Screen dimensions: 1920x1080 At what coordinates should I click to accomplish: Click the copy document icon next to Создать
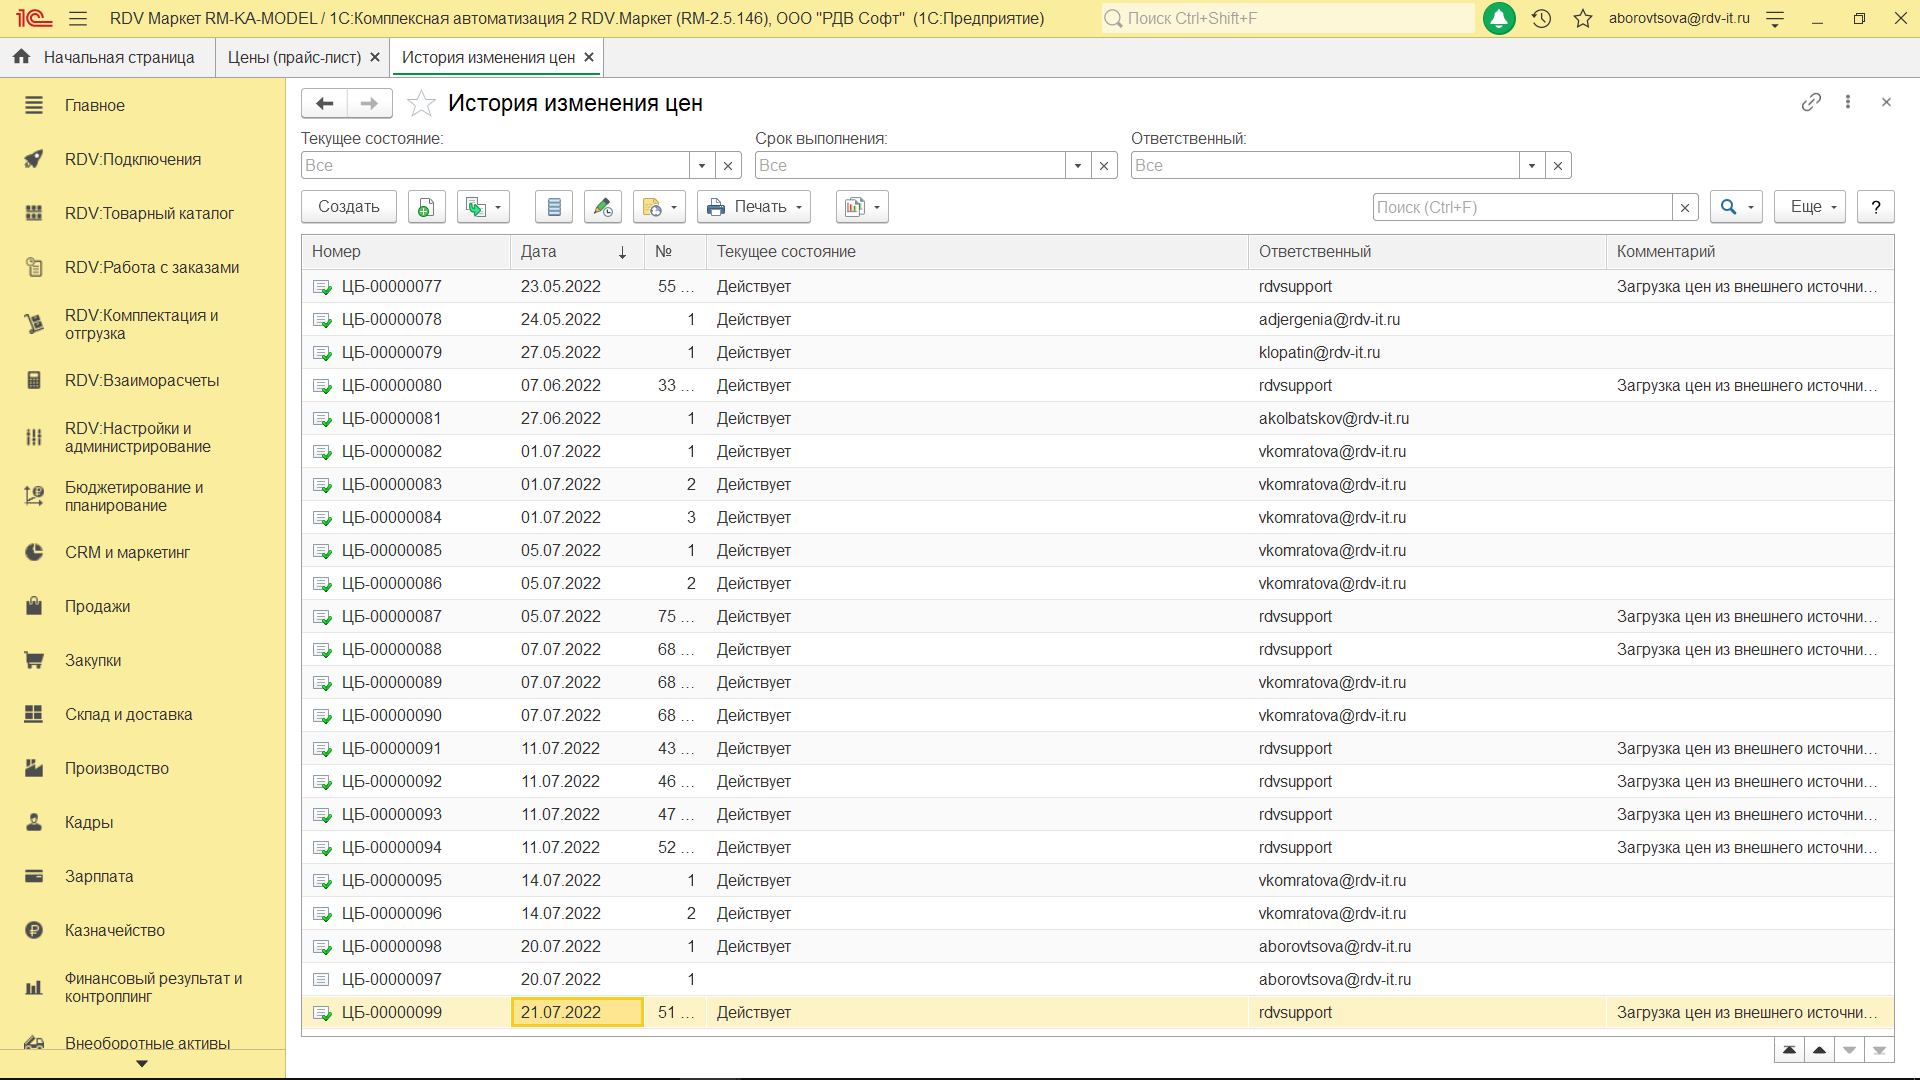pos(426,207)
